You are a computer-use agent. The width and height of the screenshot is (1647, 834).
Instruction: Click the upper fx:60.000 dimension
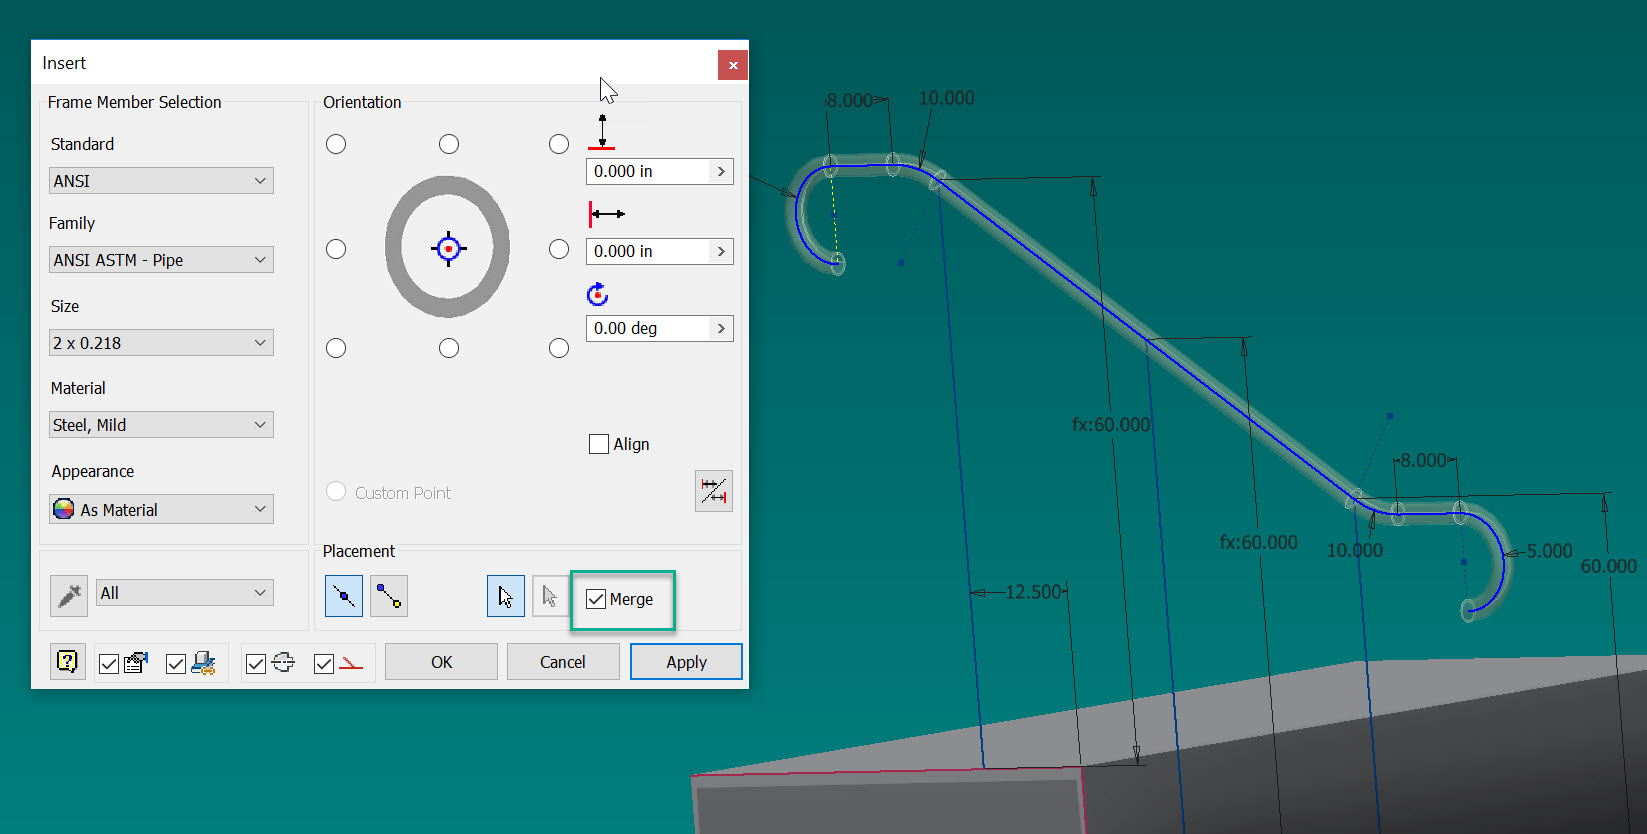point(1111,424)
